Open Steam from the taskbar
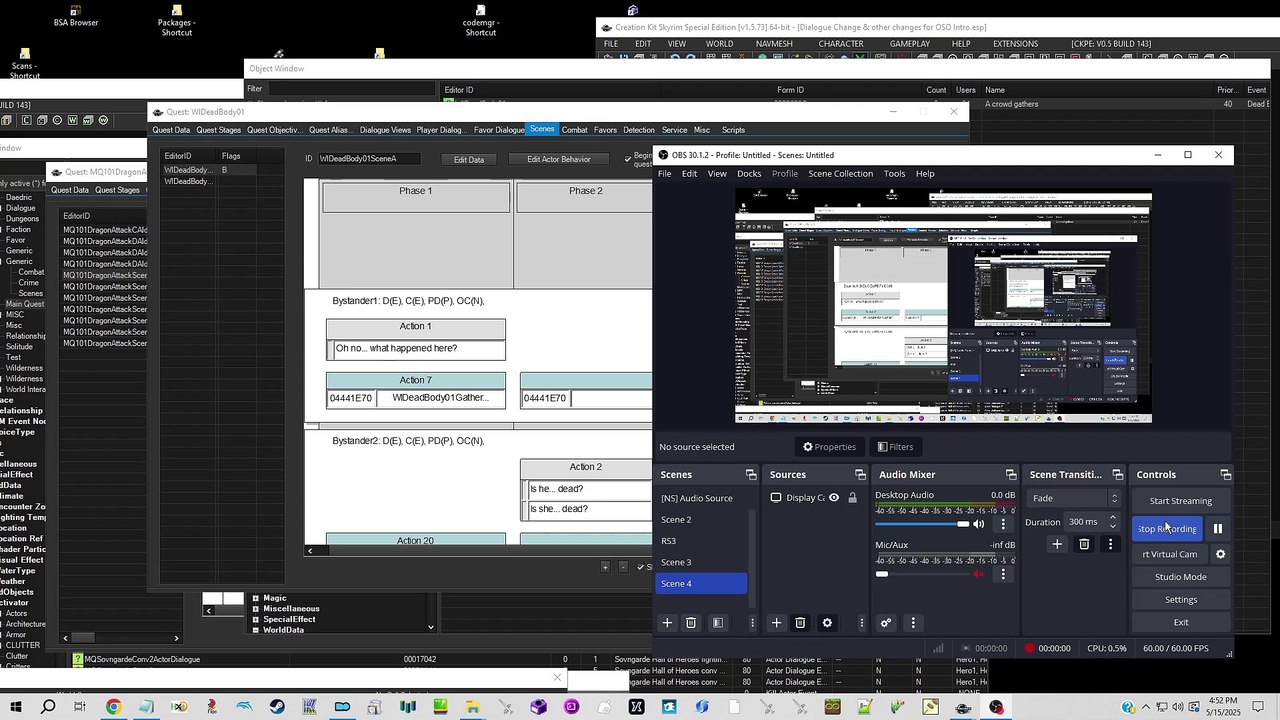The image size is (1280, 720). click(x=277, y=707)
